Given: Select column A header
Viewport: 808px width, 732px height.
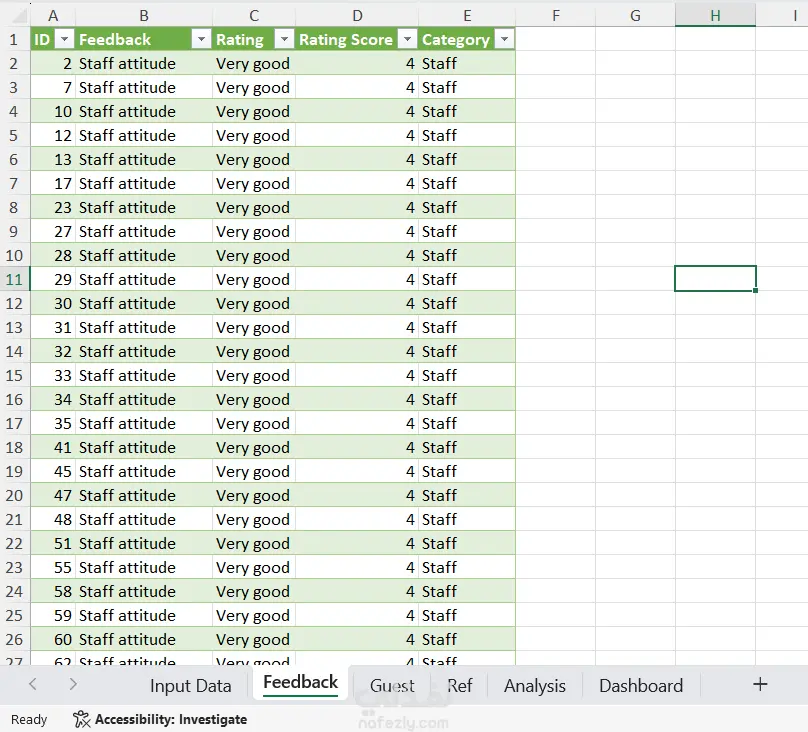Looking at the screenshot, I should click(x=53, y=16).
